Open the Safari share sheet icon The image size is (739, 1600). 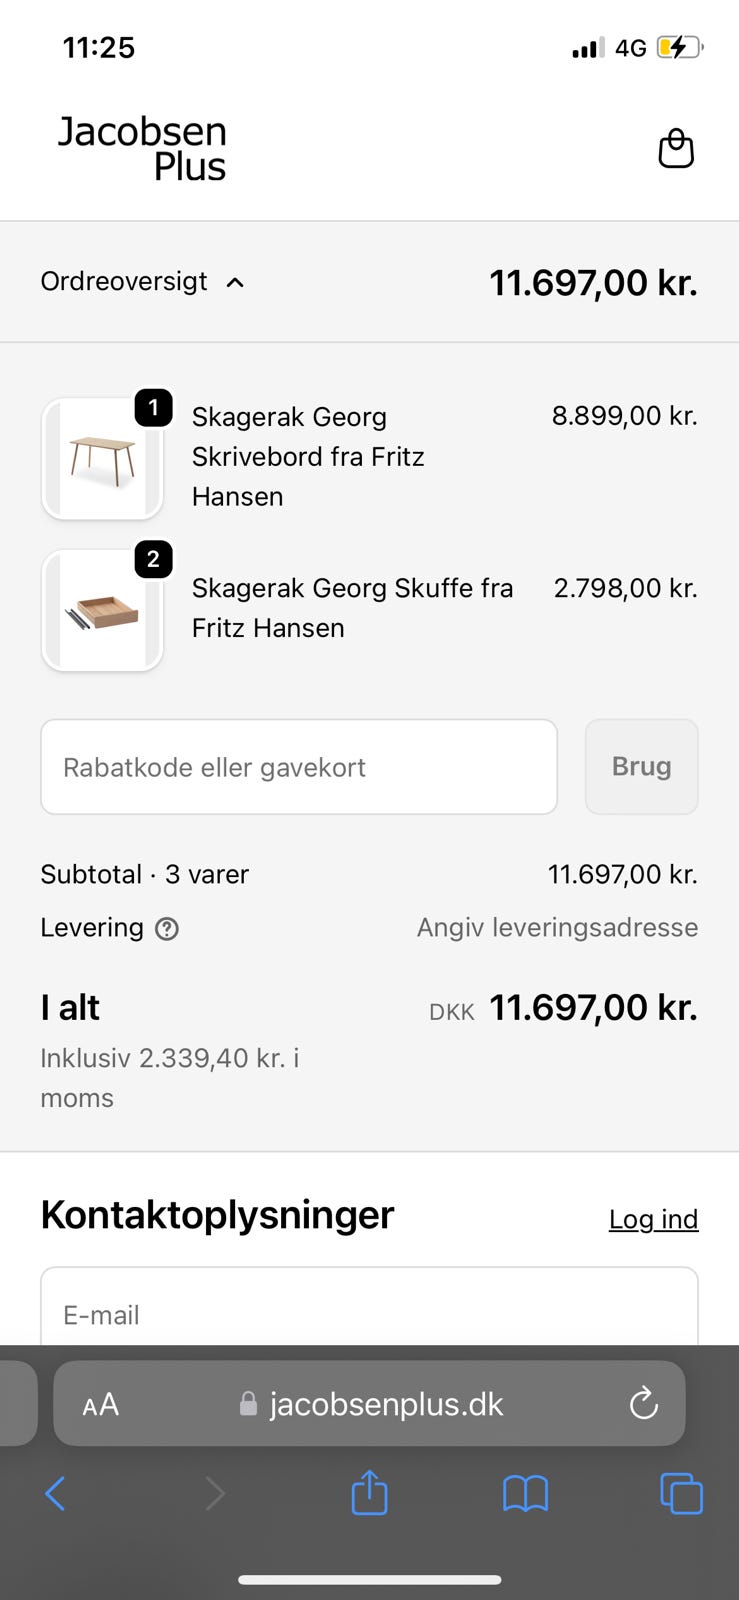[369, 1493]
